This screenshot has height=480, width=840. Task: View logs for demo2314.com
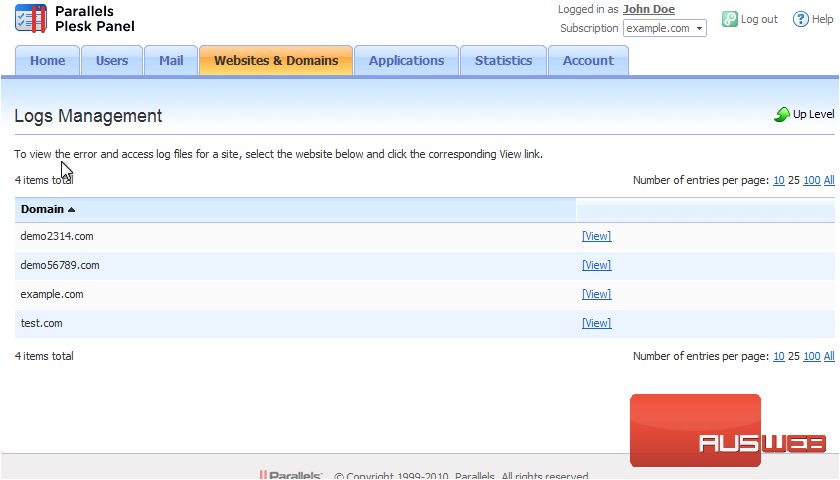click(596, 237)
